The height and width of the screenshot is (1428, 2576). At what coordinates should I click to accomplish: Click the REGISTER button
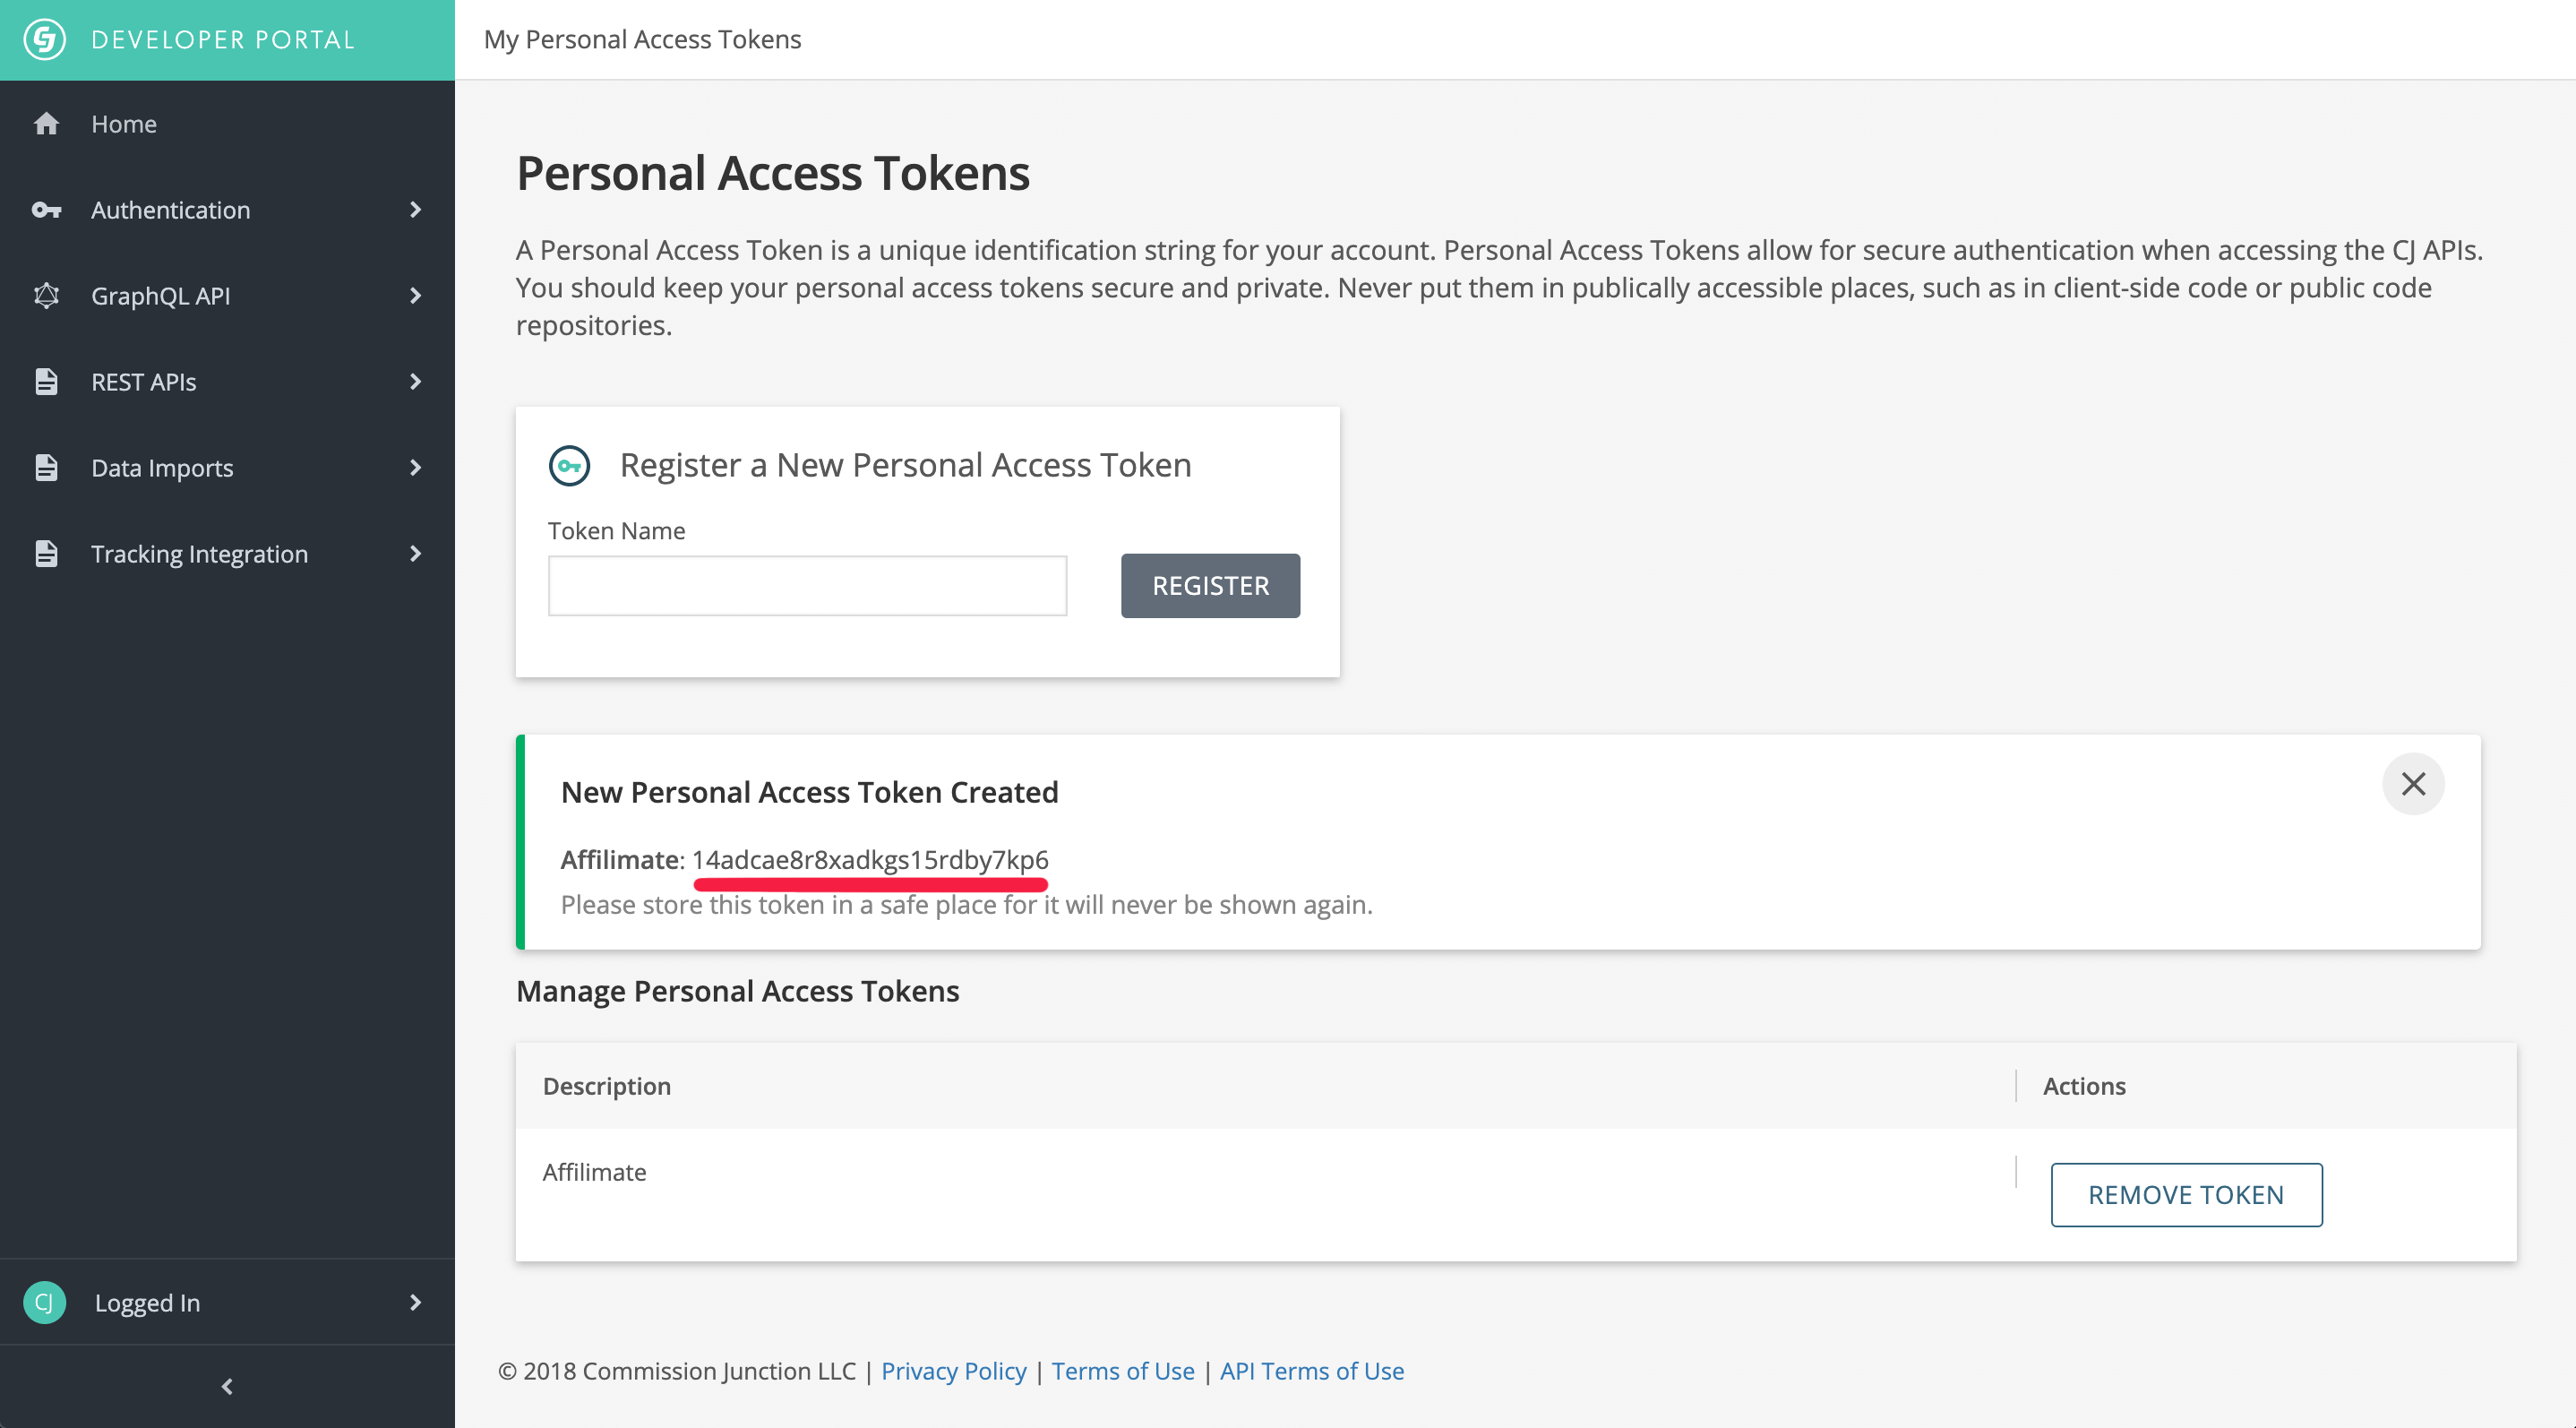(x=1210, y=586)
